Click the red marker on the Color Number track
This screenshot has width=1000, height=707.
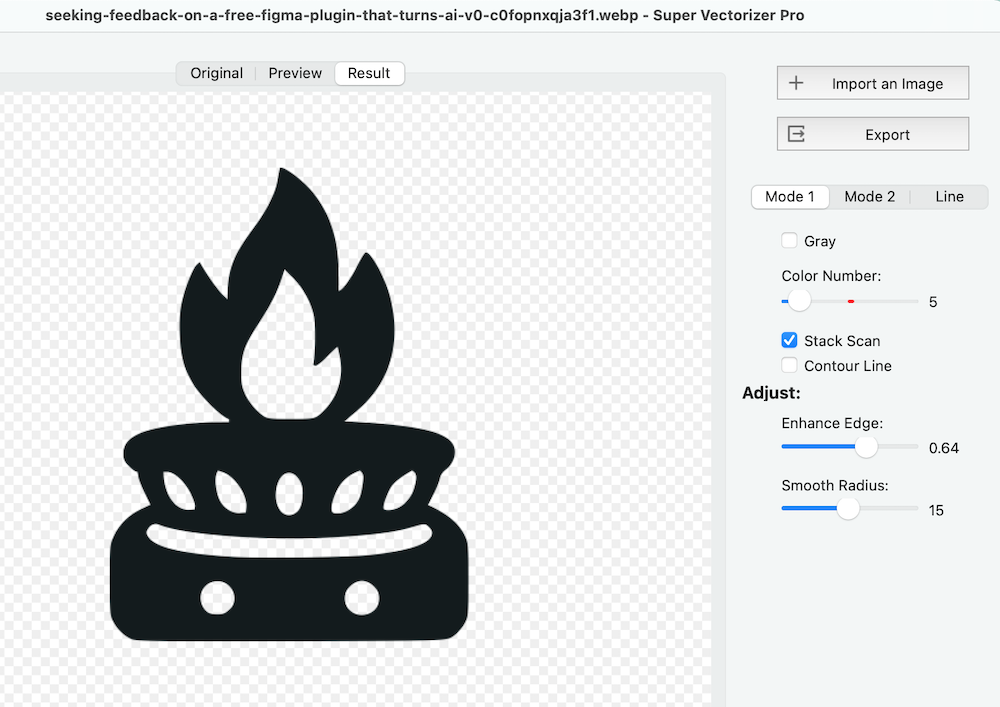pyautogui.click(x=851, y=300)
